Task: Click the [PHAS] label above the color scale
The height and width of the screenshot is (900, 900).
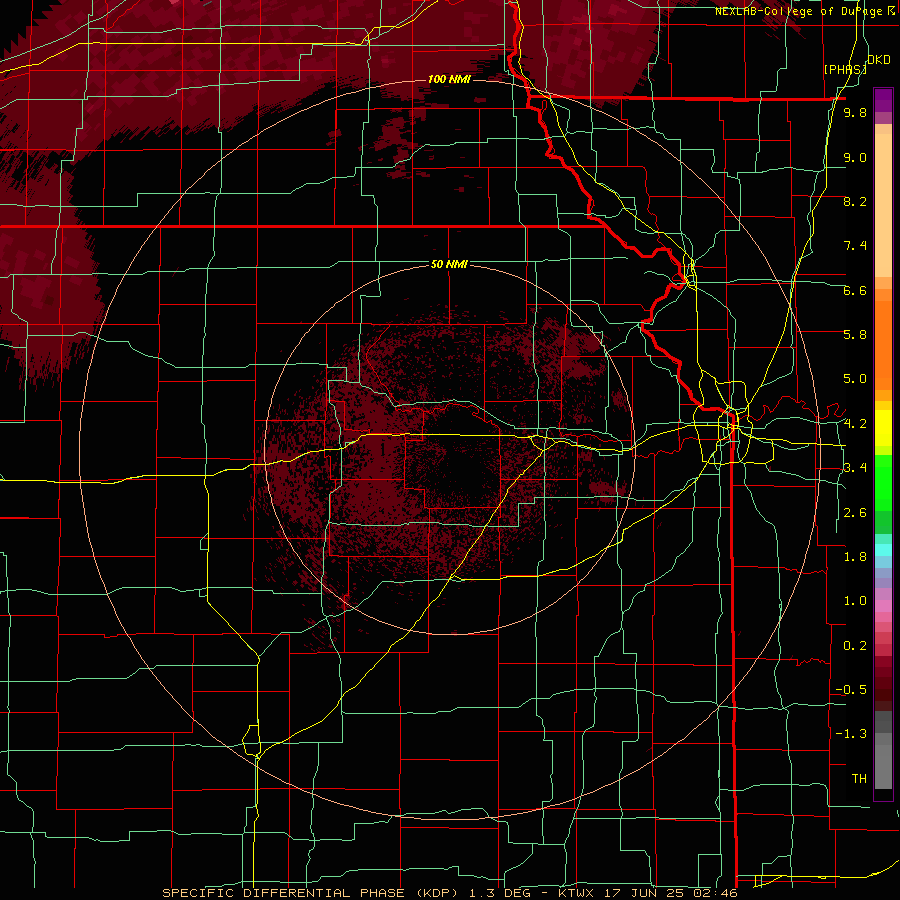Action: (845, 69)
